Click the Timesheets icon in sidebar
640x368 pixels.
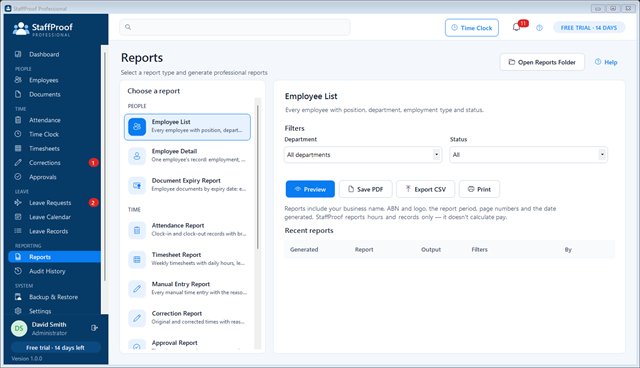18,148
